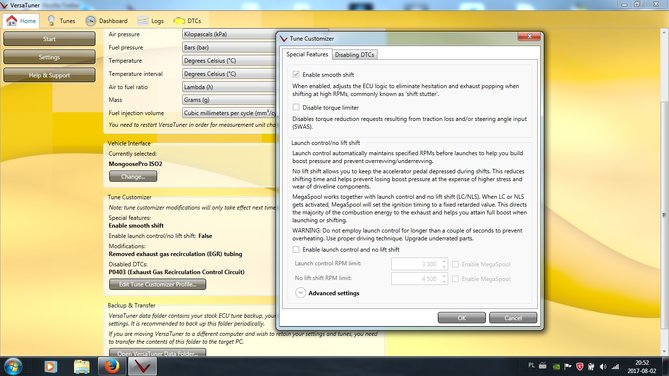
Task: Open media player from taskbar
Action: click(51, 367)
